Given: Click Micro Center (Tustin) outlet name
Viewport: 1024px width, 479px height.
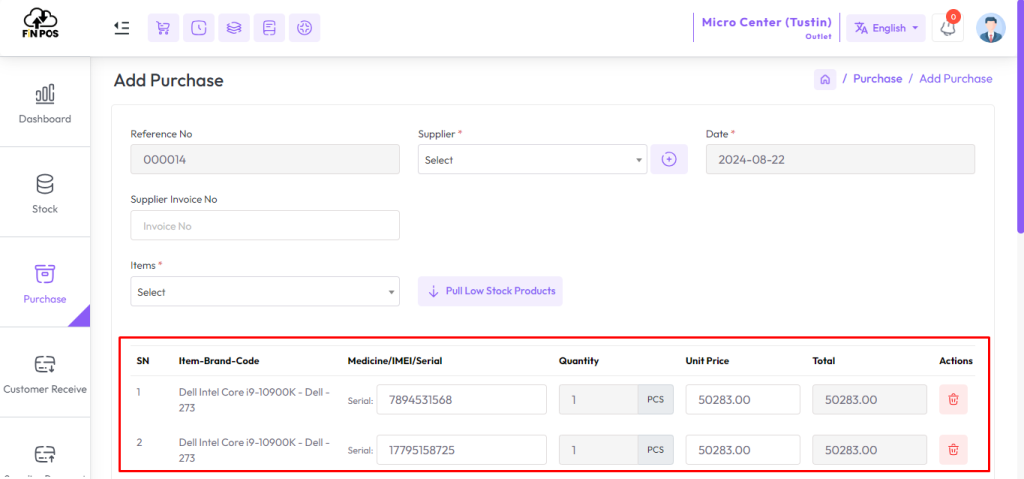Looking at the screenshot, I should point(767,22).
